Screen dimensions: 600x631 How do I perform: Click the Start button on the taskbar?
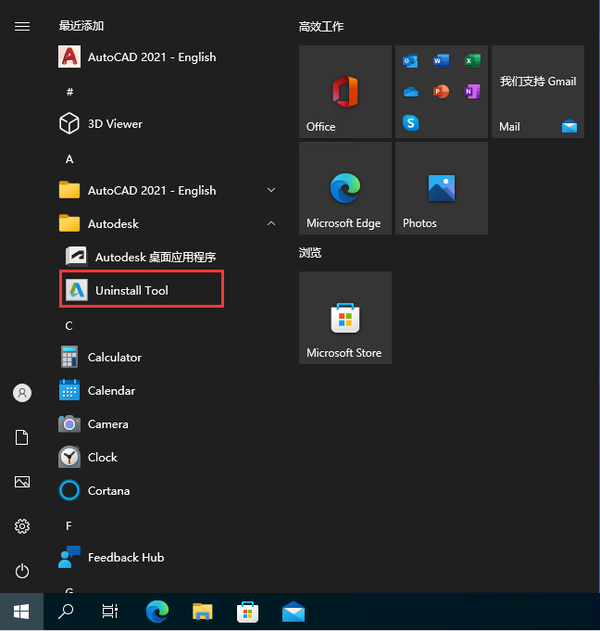click(x=22, y=612)
